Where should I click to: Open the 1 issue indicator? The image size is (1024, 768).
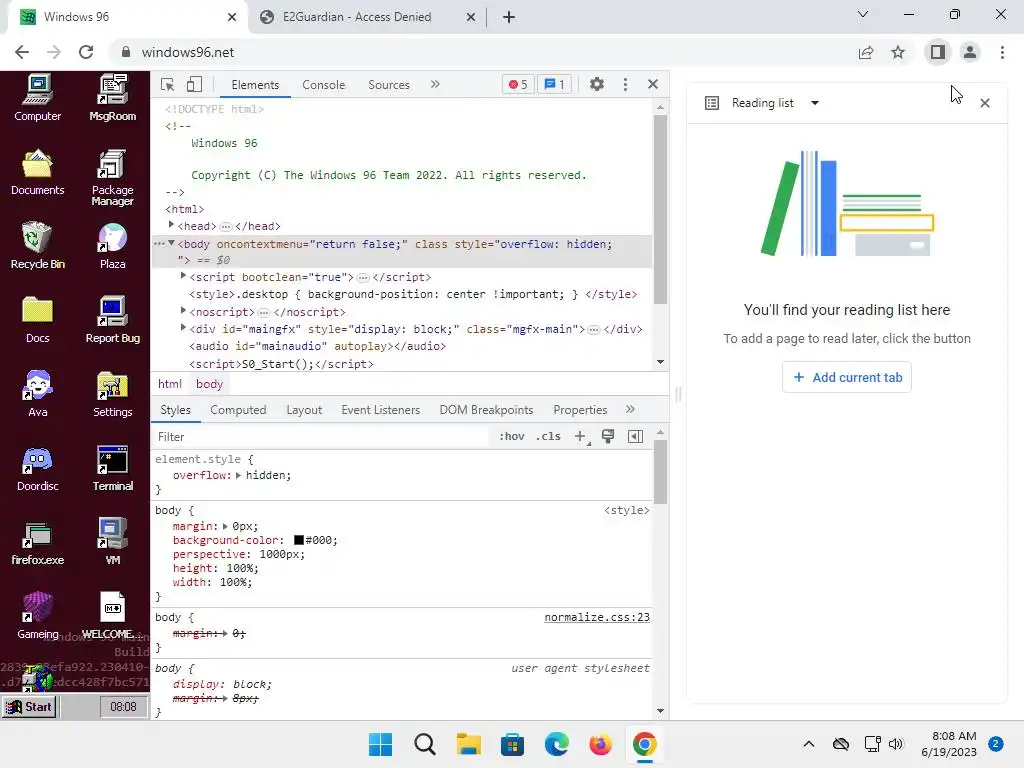[x=554, y=84]
